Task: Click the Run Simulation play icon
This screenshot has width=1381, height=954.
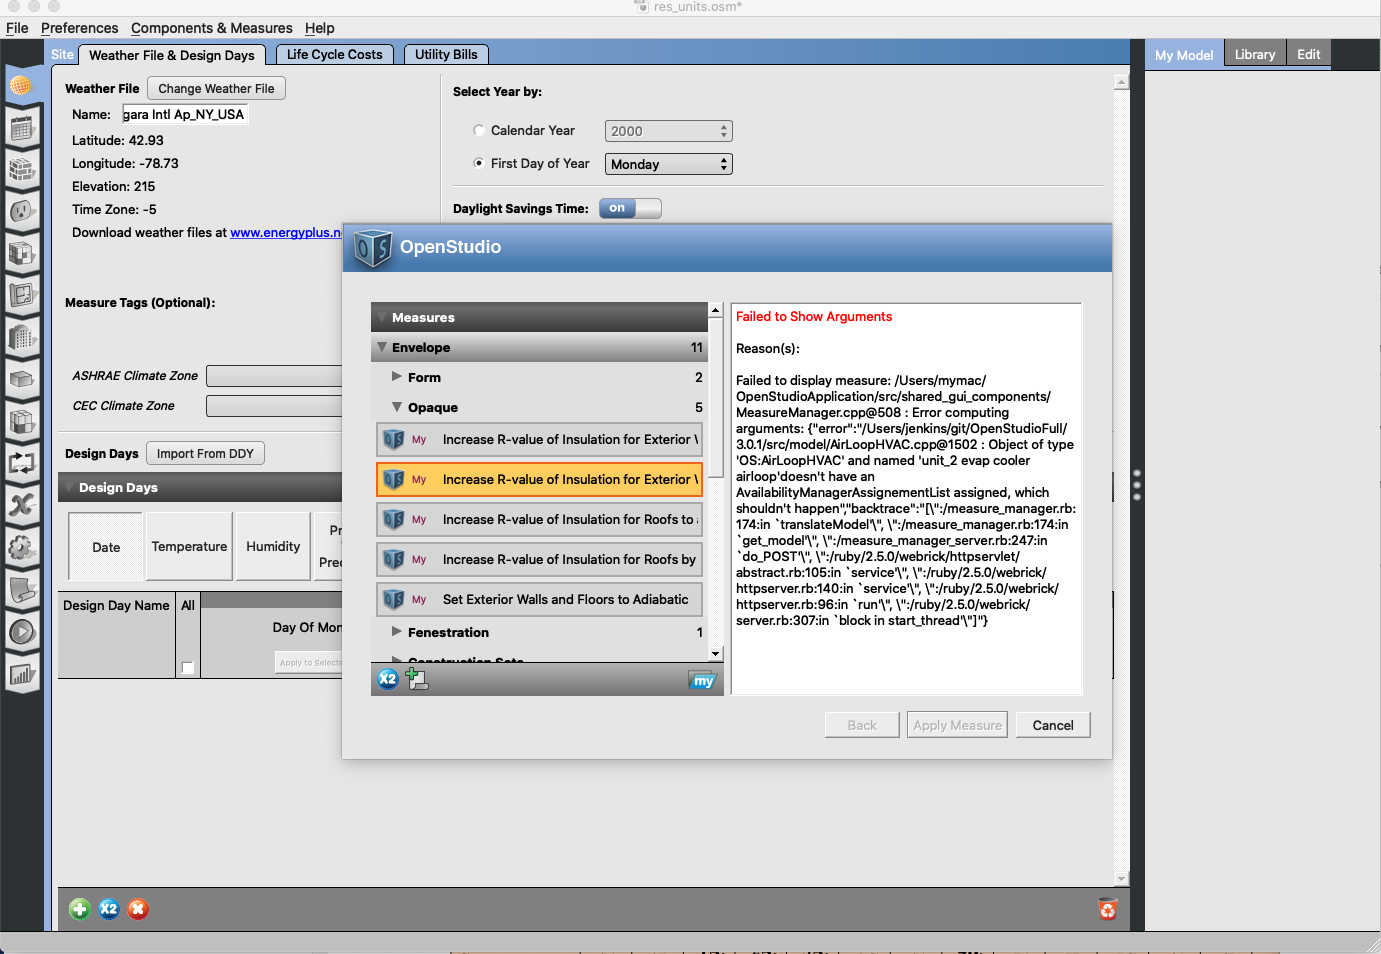Action: coord(22,631)
